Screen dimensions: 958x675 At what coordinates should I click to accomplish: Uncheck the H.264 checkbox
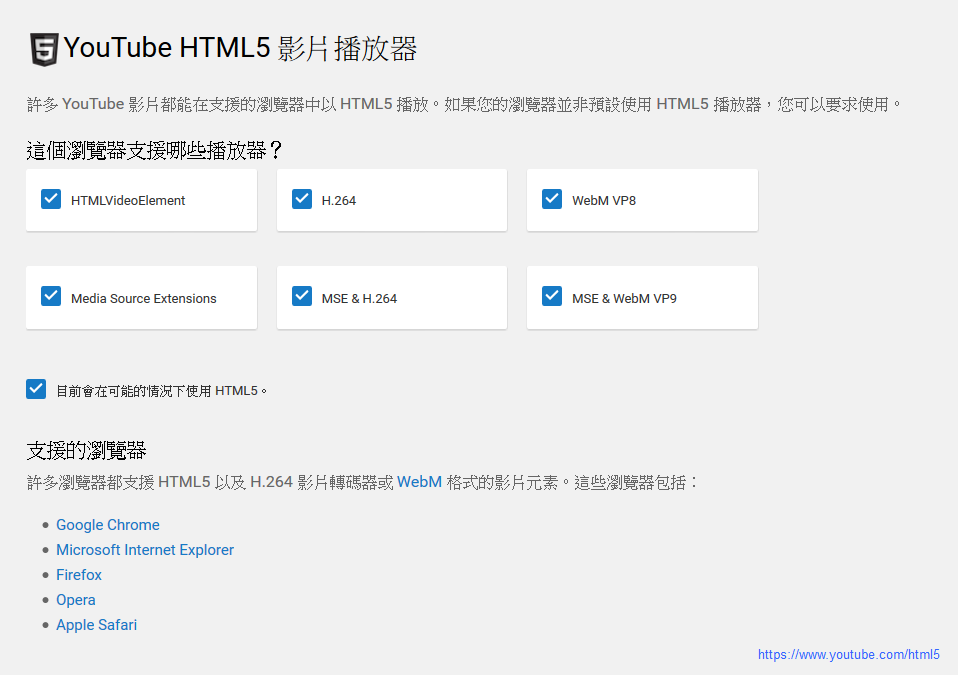coord(302,199)
